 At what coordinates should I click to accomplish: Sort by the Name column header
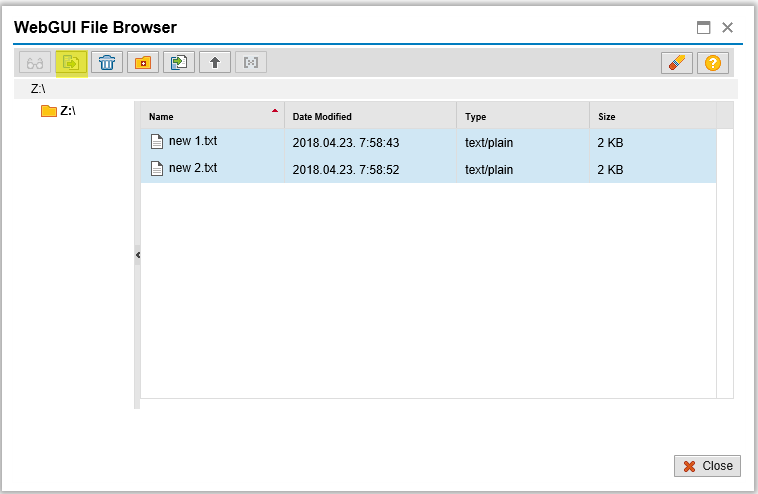tap(213, 116)
